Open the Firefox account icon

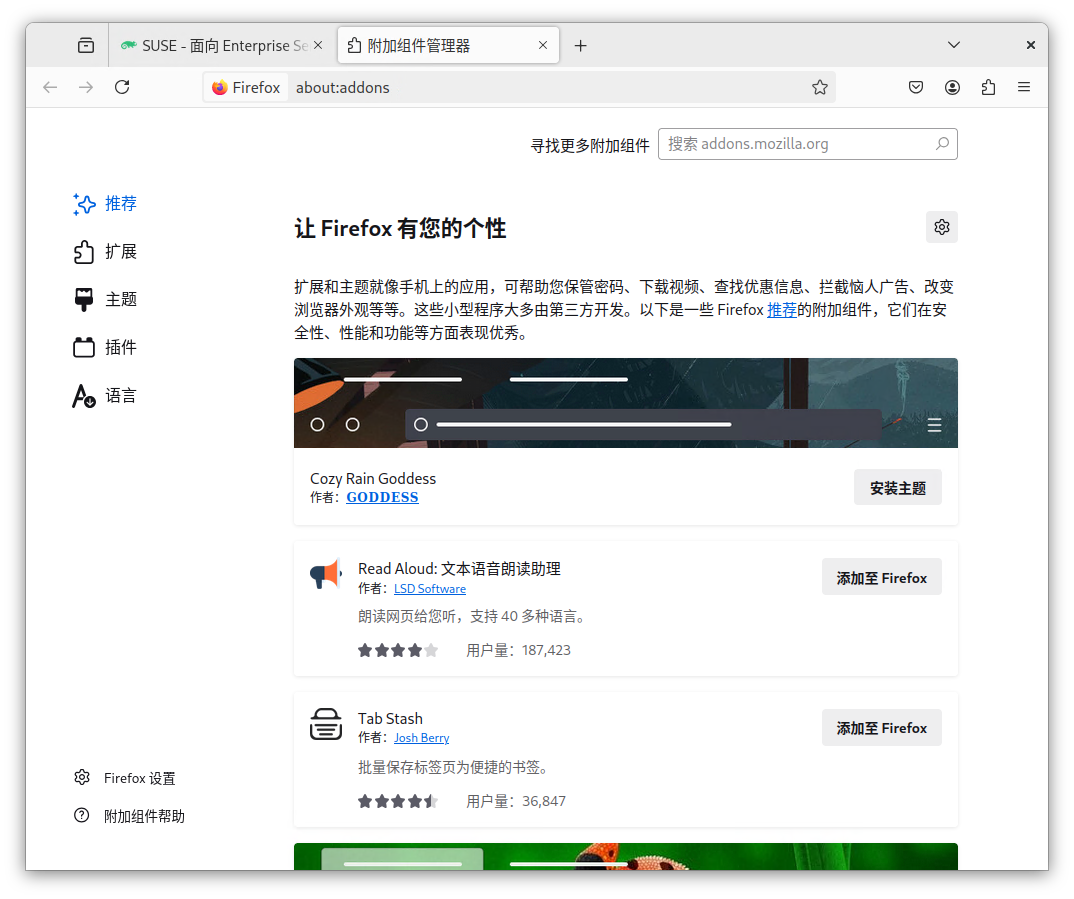[x=952, y=87]
